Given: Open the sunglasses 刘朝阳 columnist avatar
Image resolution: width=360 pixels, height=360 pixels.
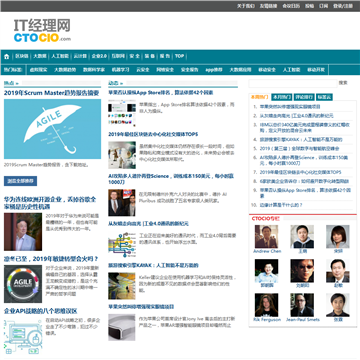Looking at the screenshot, I should click(x=302, y=271).
